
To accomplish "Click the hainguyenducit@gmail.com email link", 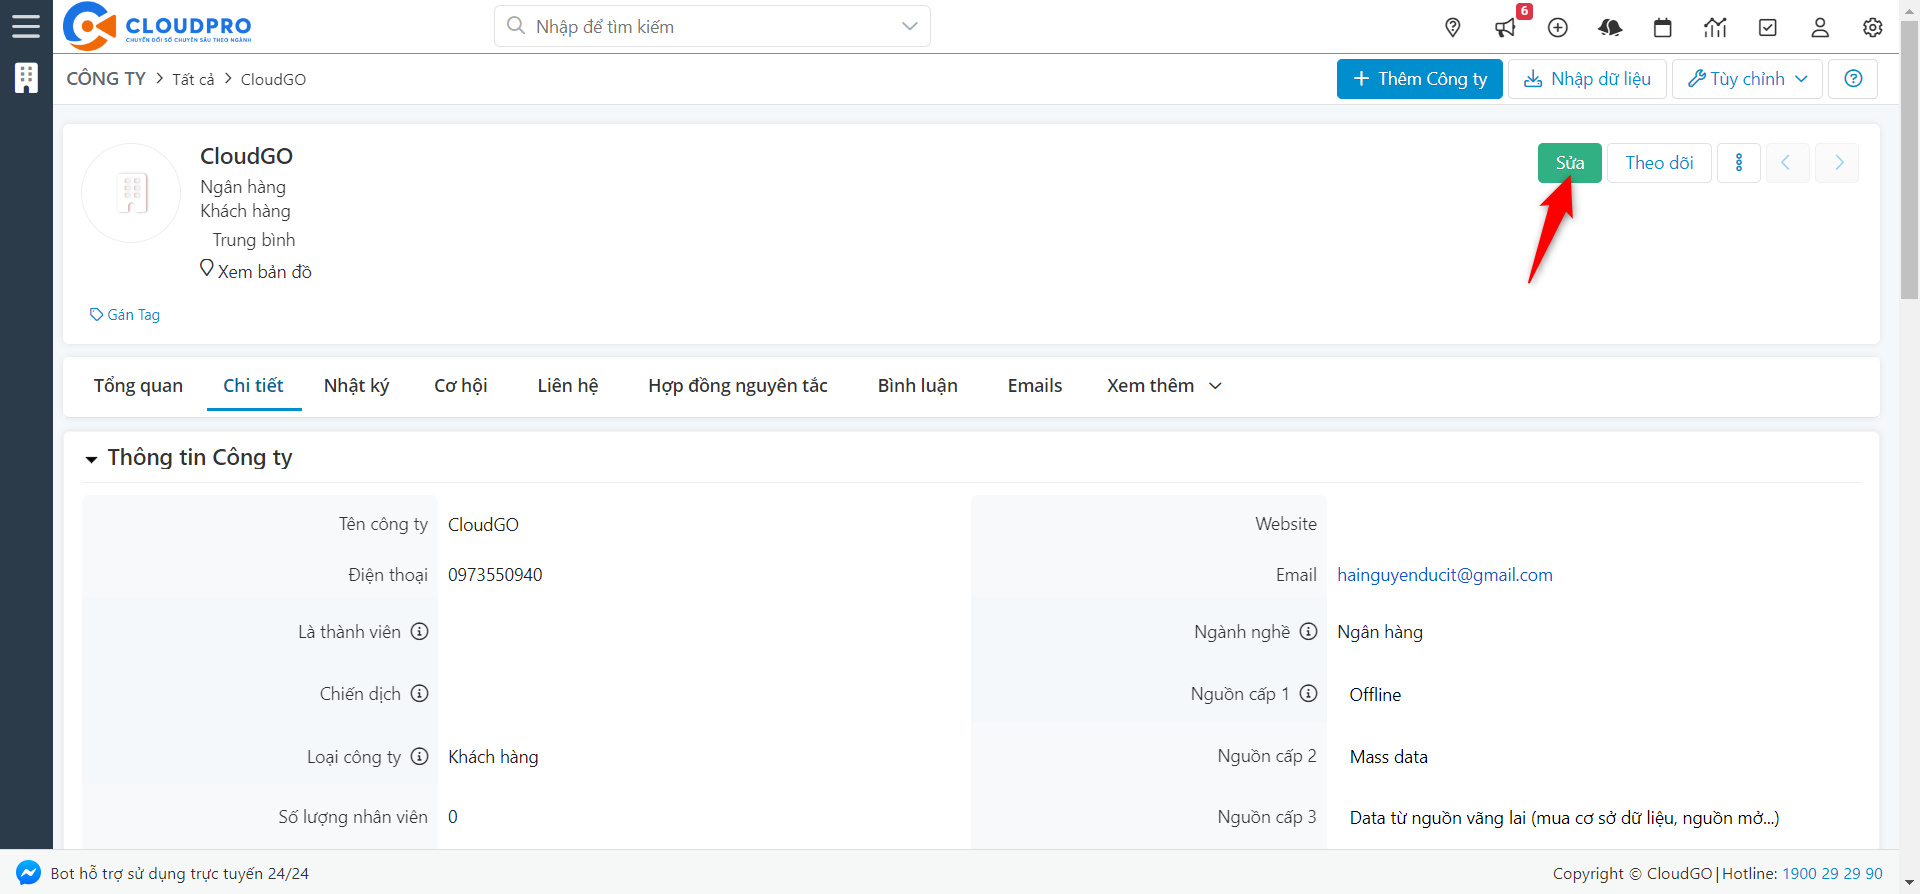I will (1445, 575).
